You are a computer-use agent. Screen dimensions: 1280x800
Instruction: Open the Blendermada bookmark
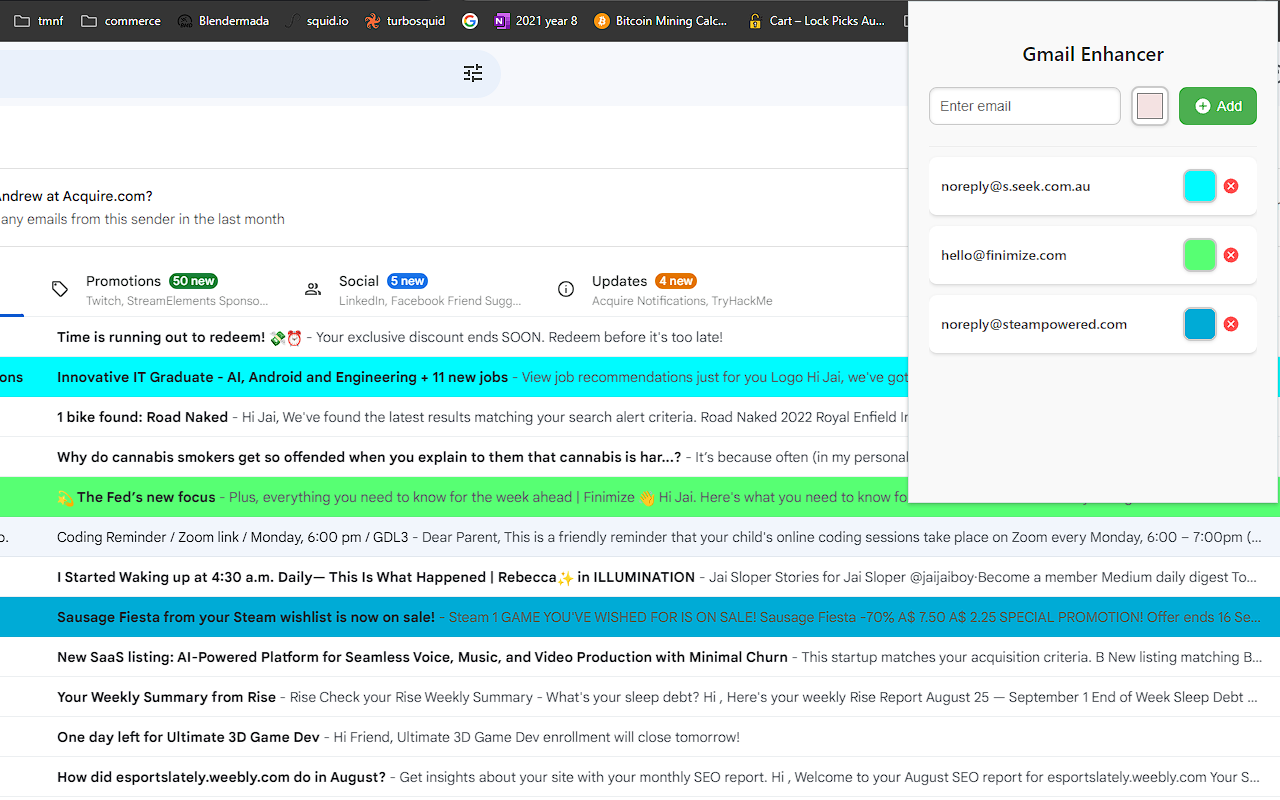[223, 20]
